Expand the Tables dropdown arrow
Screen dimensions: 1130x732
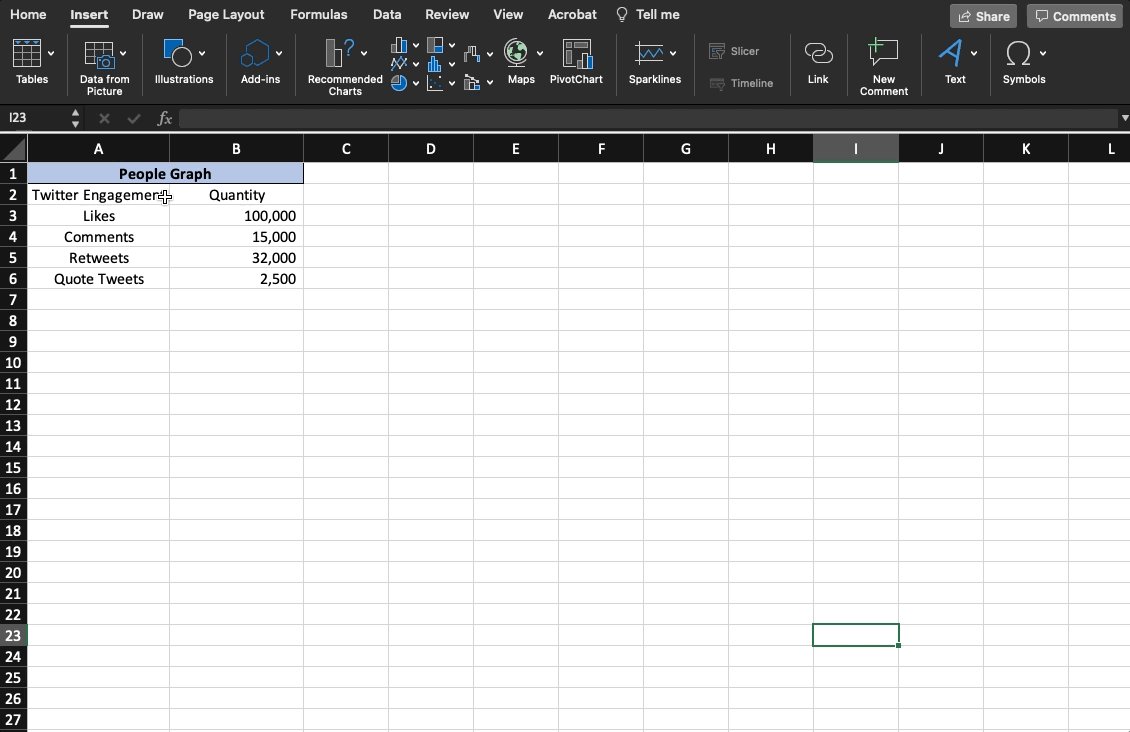tap(50, 53)
